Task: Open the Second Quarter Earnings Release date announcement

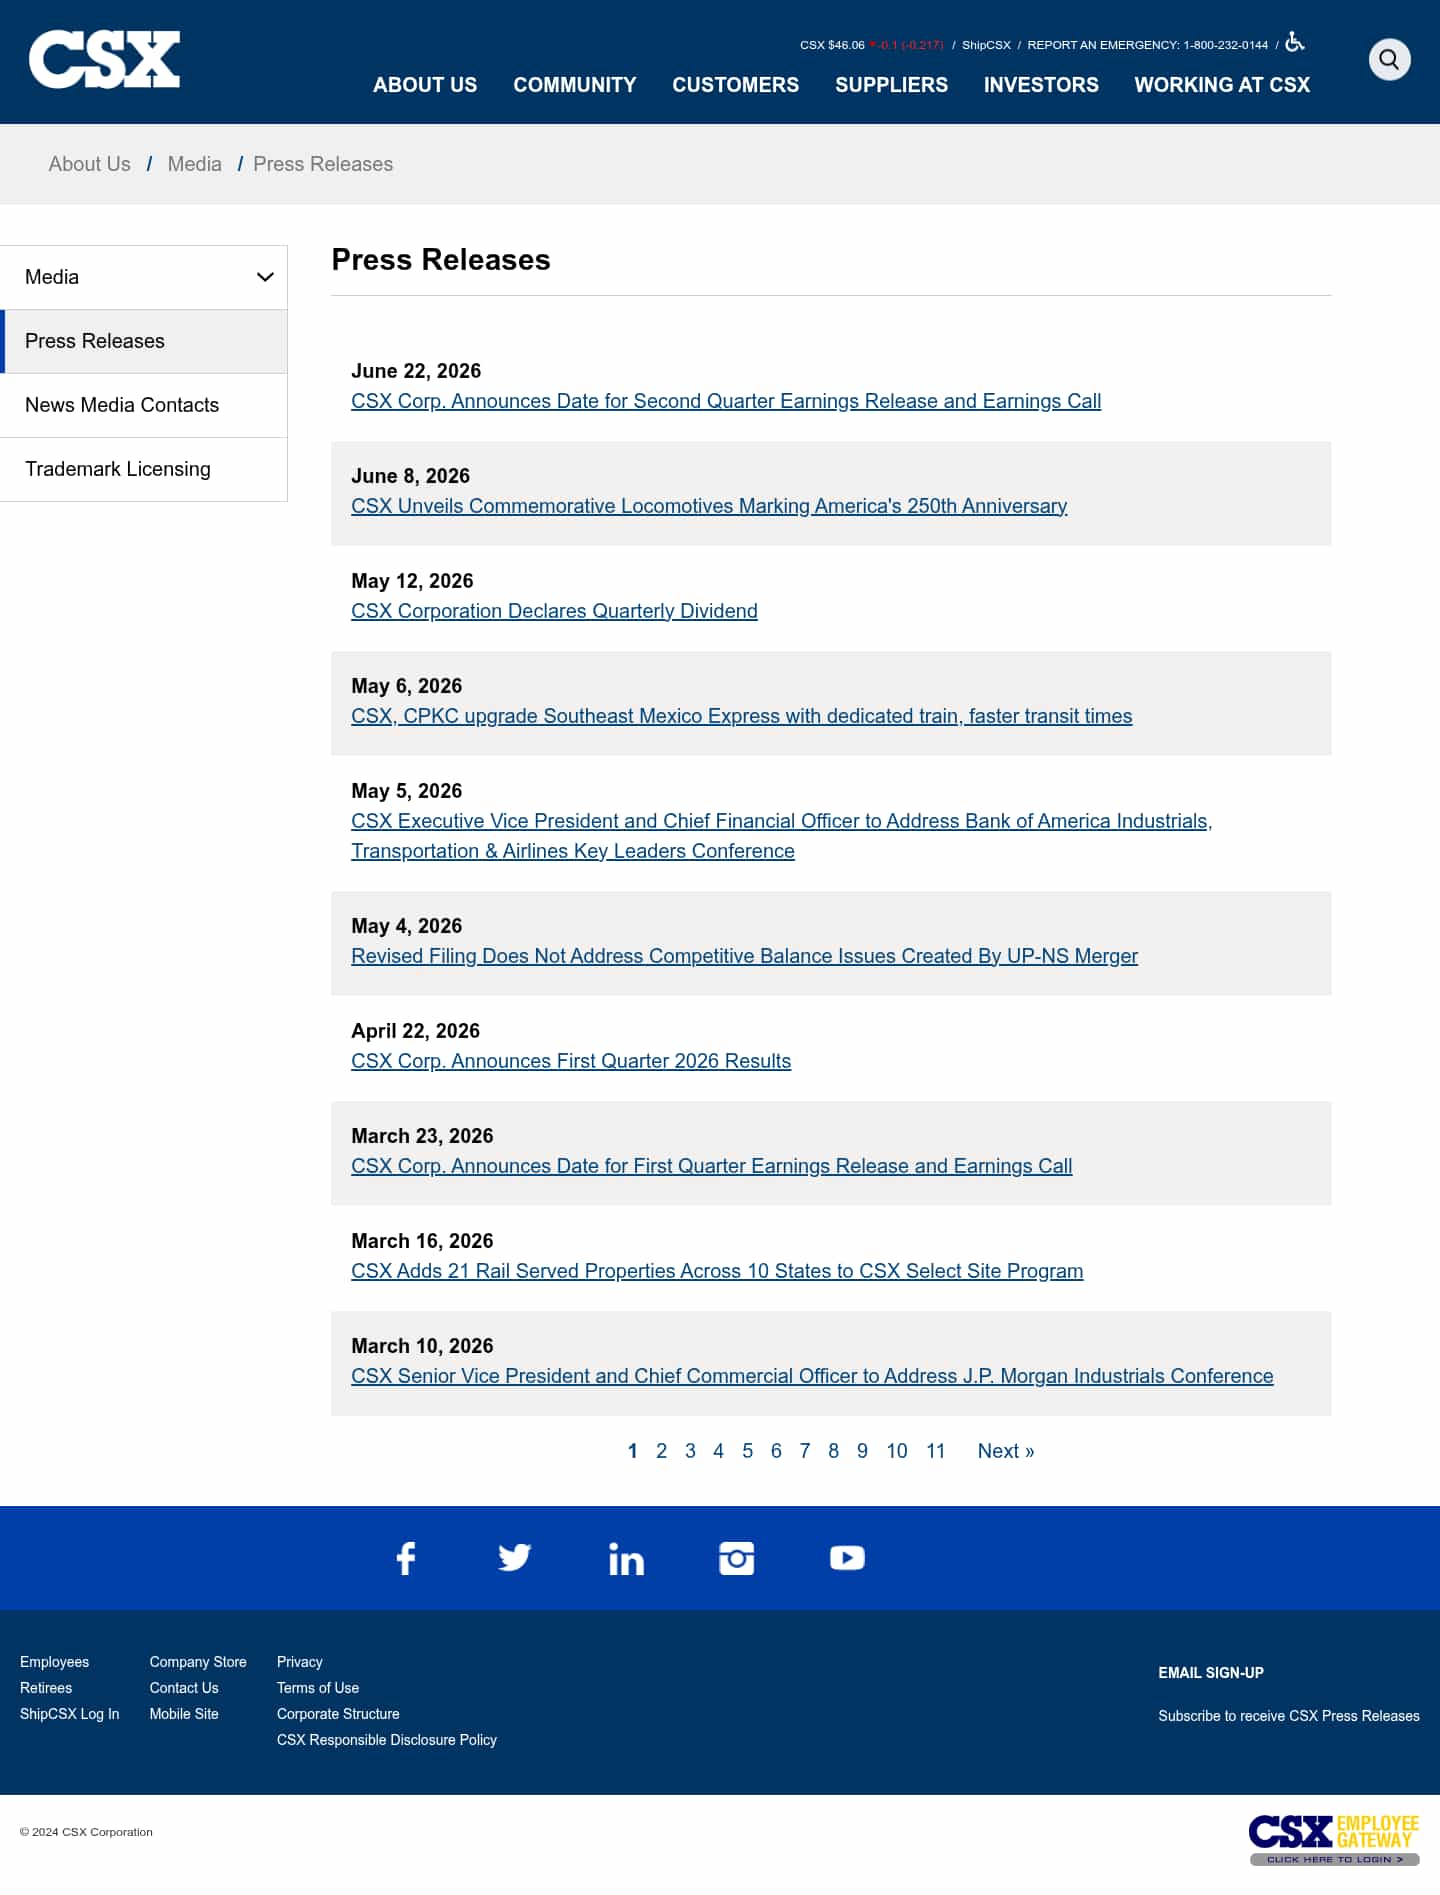Action: (726, 401)
